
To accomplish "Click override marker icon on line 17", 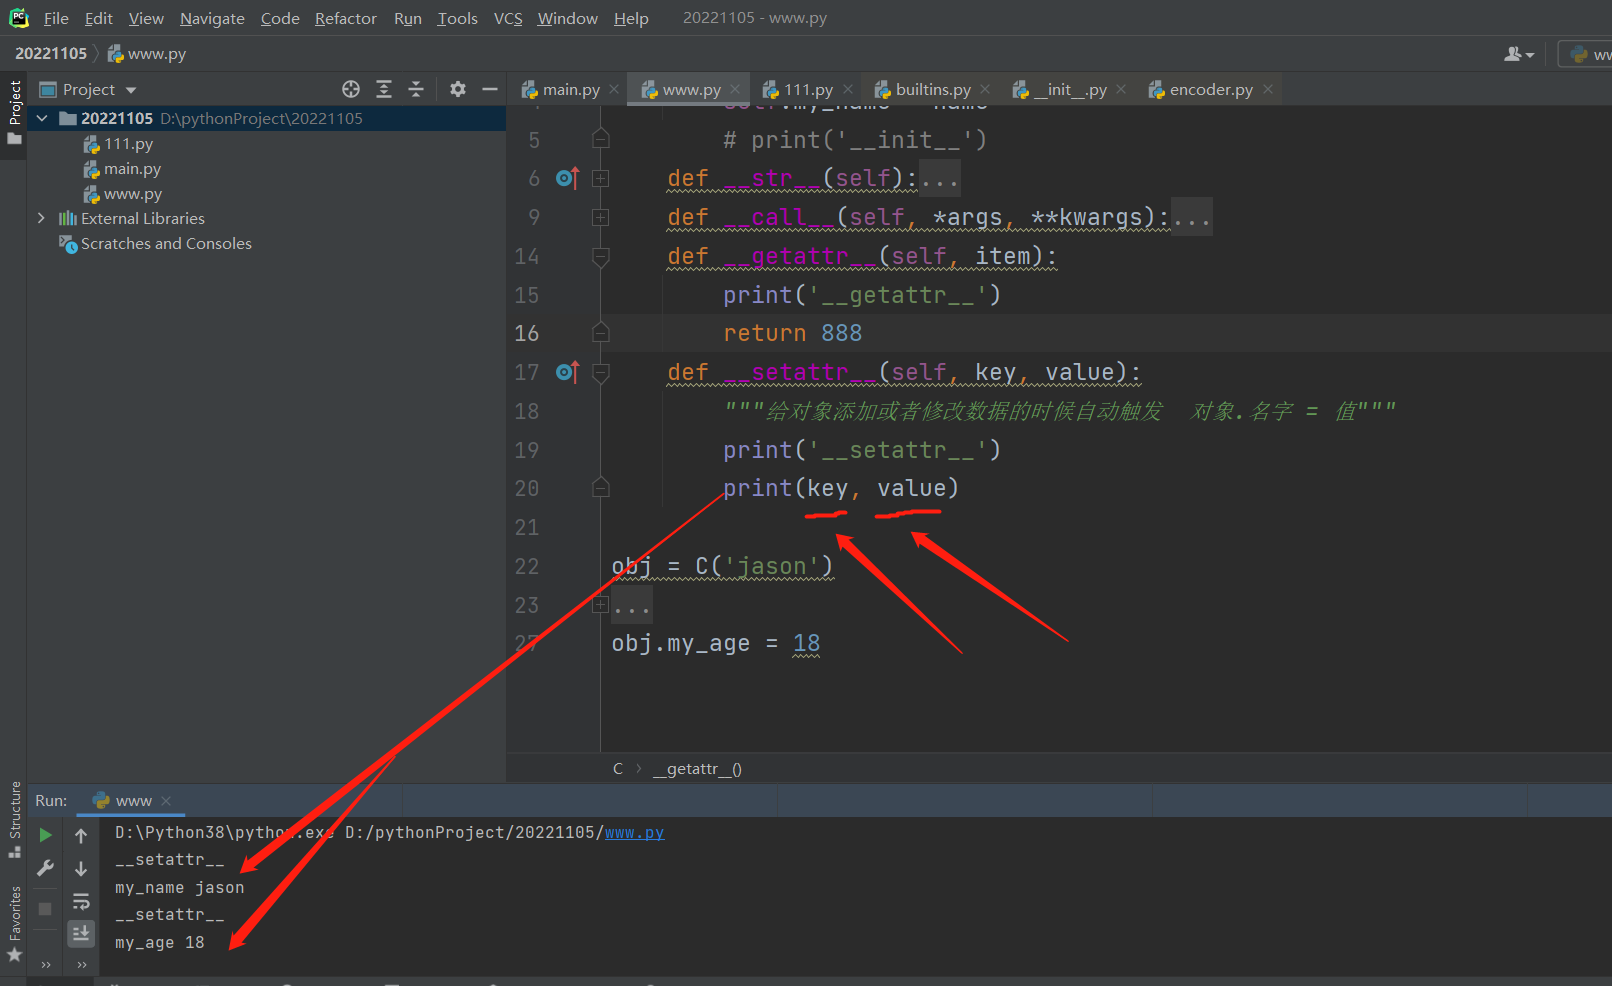I will tap(567, 372).
